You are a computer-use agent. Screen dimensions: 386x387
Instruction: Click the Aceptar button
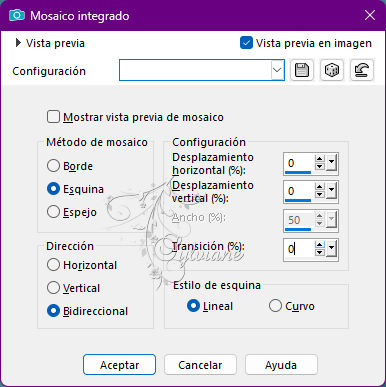pos(119,365)
